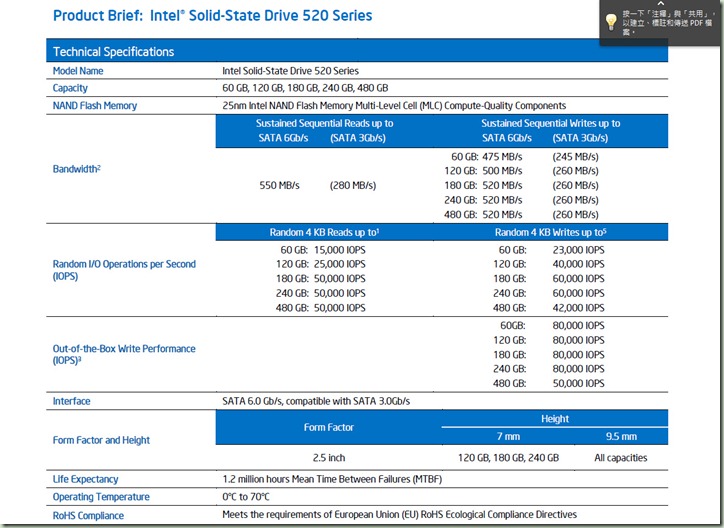Select the 'Product Brief' page title
Image resolution: width=724 pixels, height=528 pixels.
point(212,15)
